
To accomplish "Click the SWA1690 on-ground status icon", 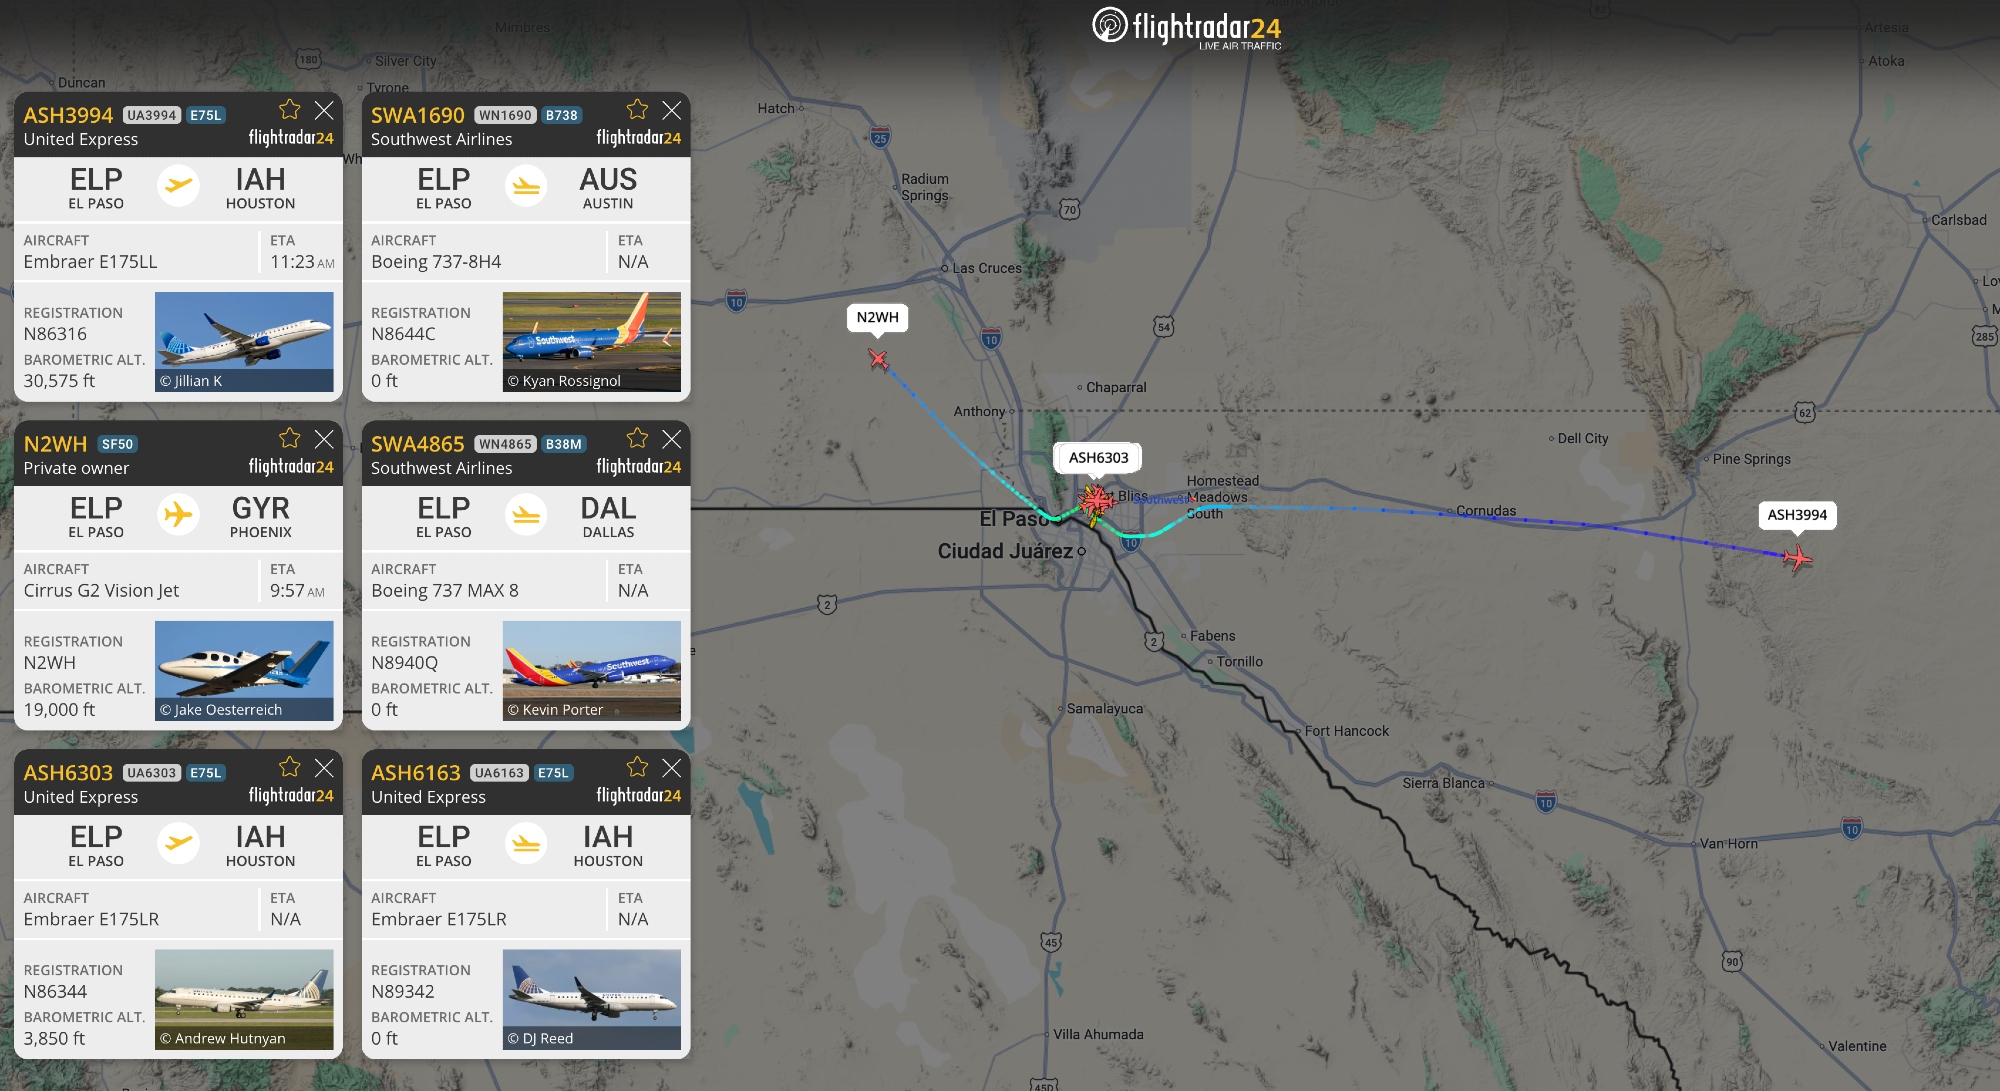I will pyautogui.click(x=526, y=186).
